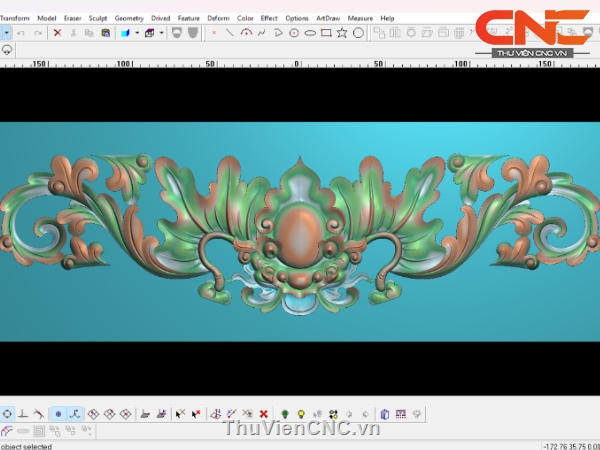Screen dimensions: 600x450
Task: Open the leftmost toolbar dropdown arrow
Action: pyautogui.click(x=6, y=32)
